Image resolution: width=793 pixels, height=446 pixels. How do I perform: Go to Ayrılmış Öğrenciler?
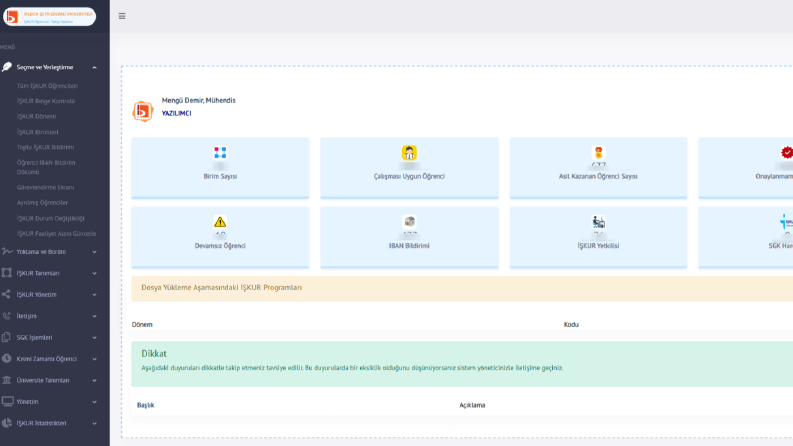[x=42, y=203]
